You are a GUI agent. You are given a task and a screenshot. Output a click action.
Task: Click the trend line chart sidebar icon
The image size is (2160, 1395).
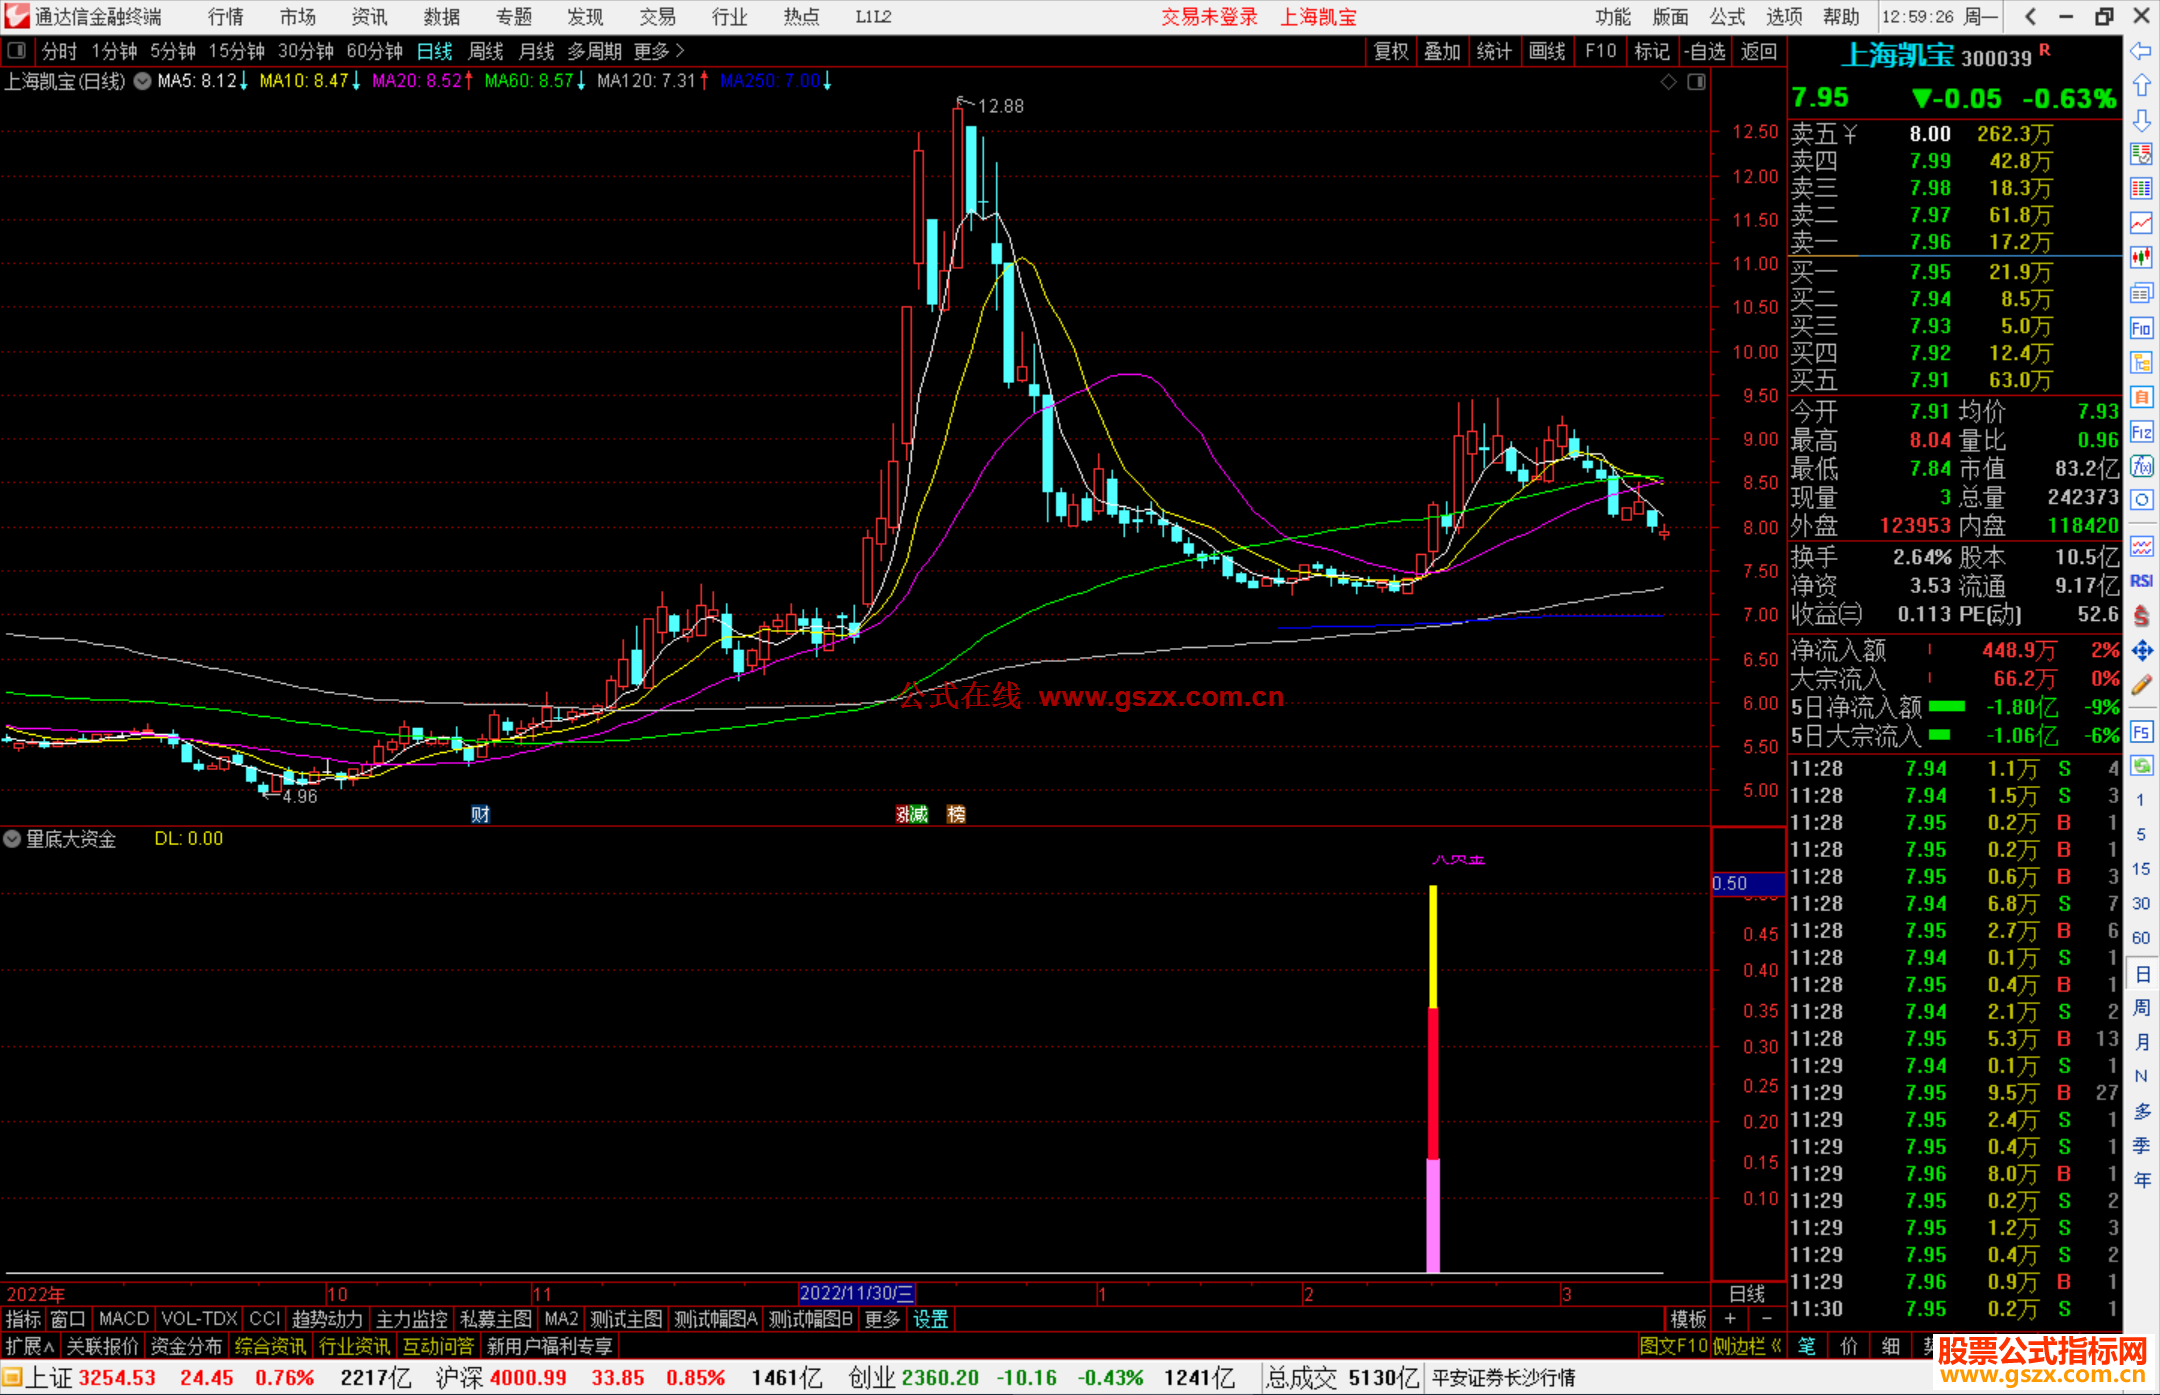2141,222
